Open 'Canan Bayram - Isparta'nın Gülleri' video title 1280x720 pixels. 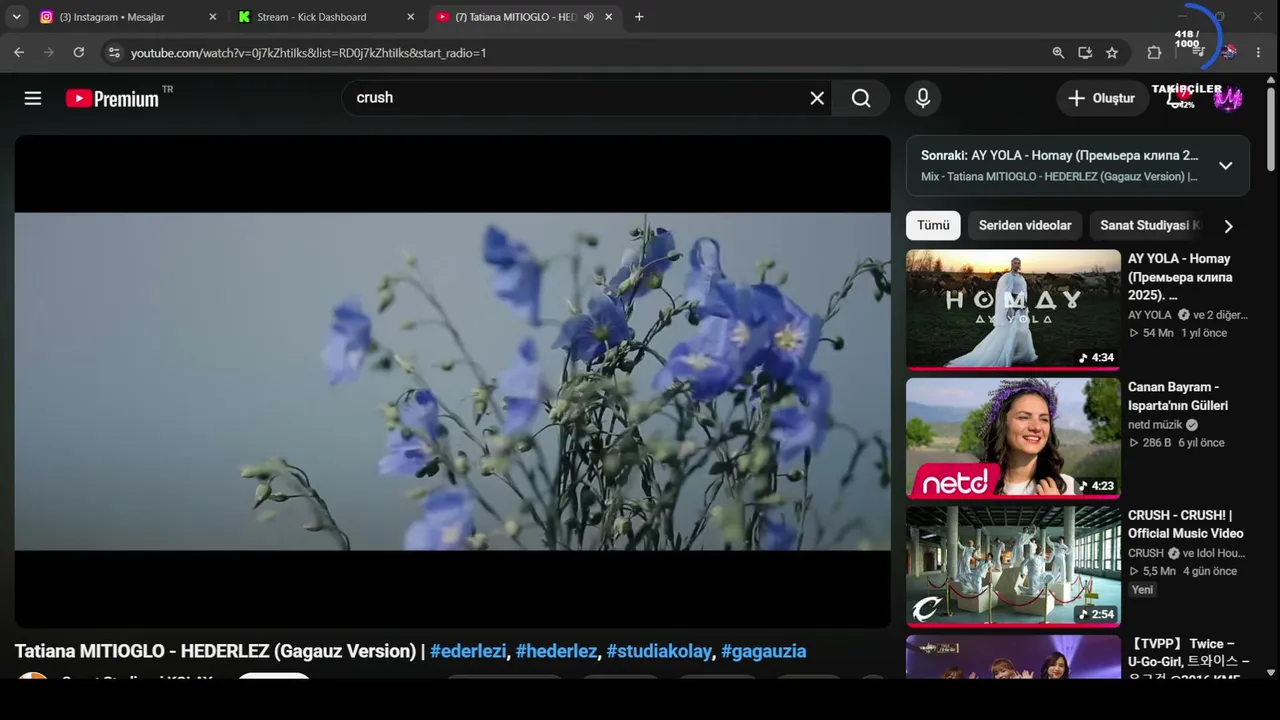(x=1178, y=396)
